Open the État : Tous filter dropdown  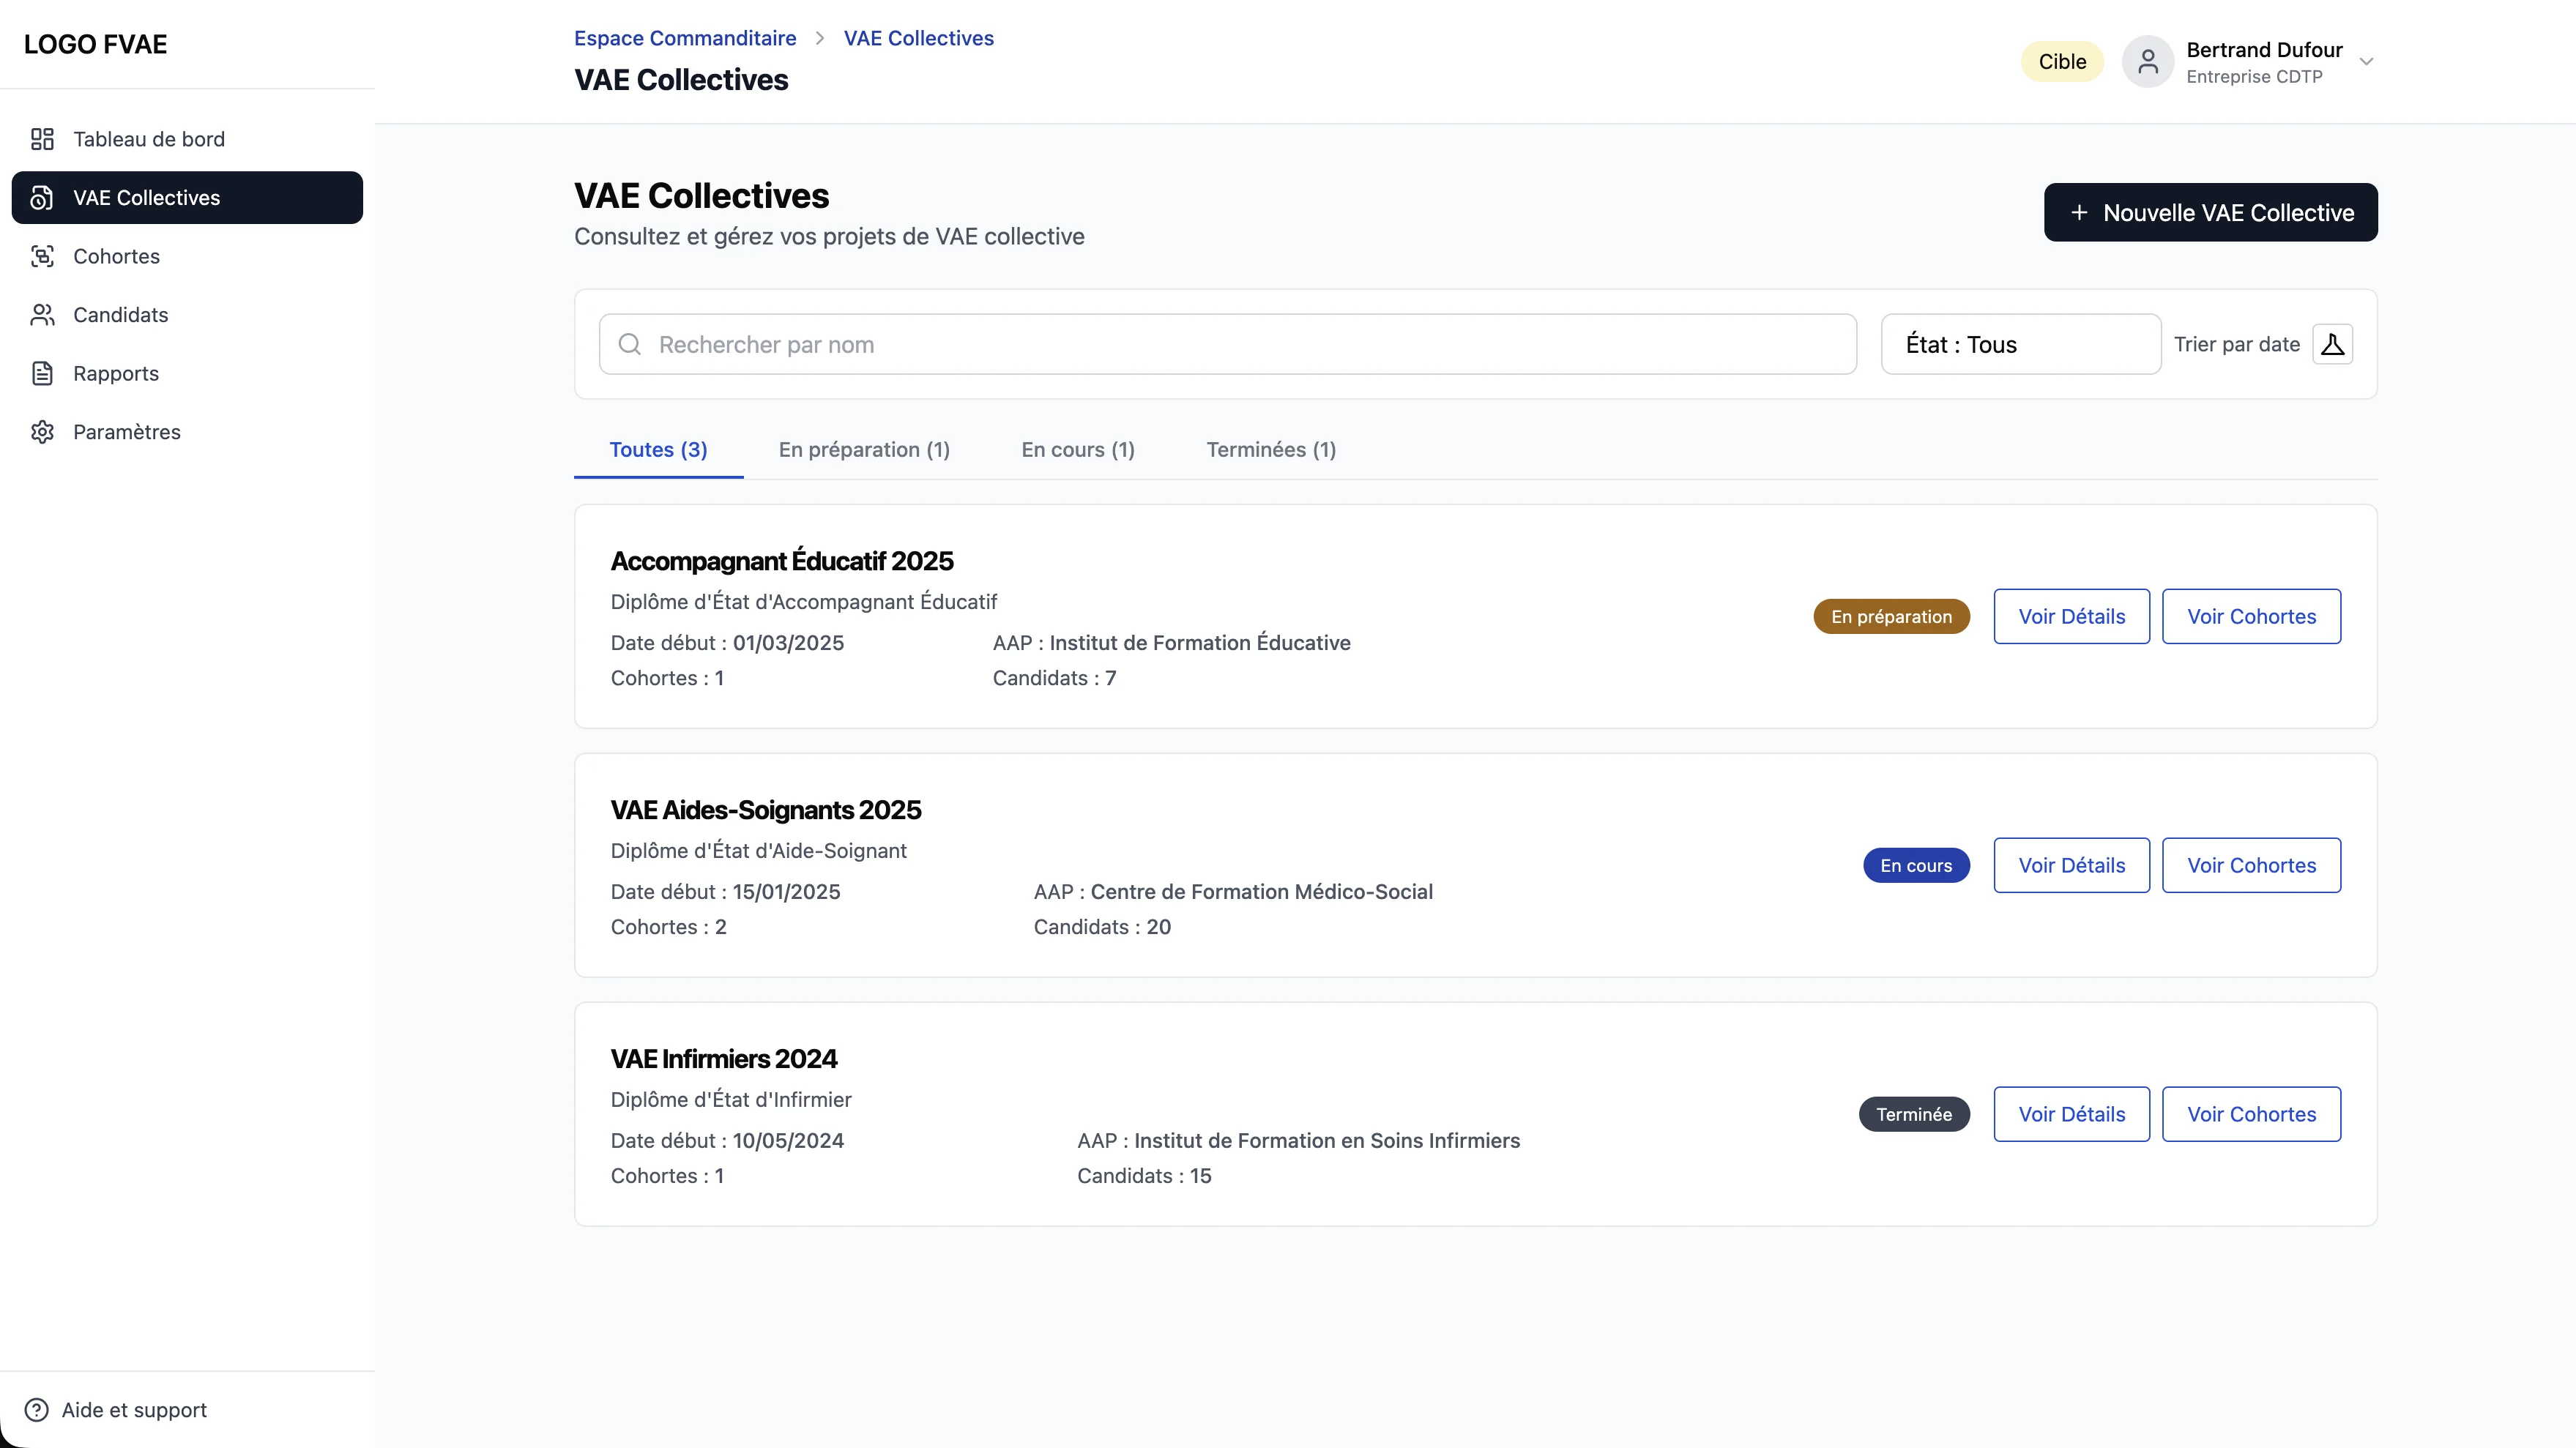point(2019,344)
